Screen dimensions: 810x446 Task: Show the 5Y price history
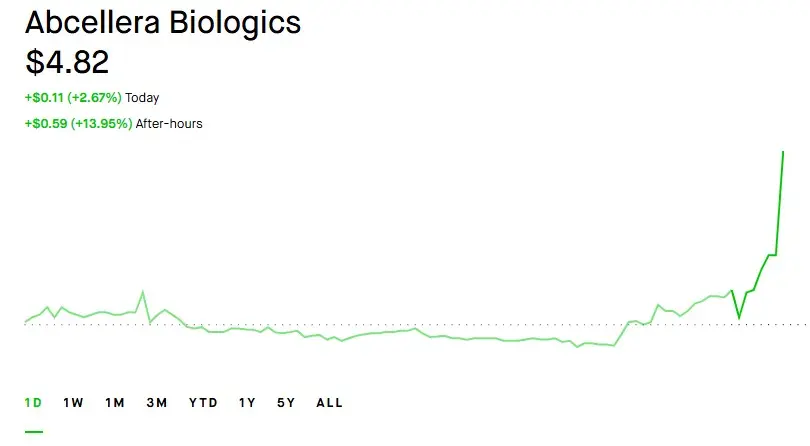[286, 403]
